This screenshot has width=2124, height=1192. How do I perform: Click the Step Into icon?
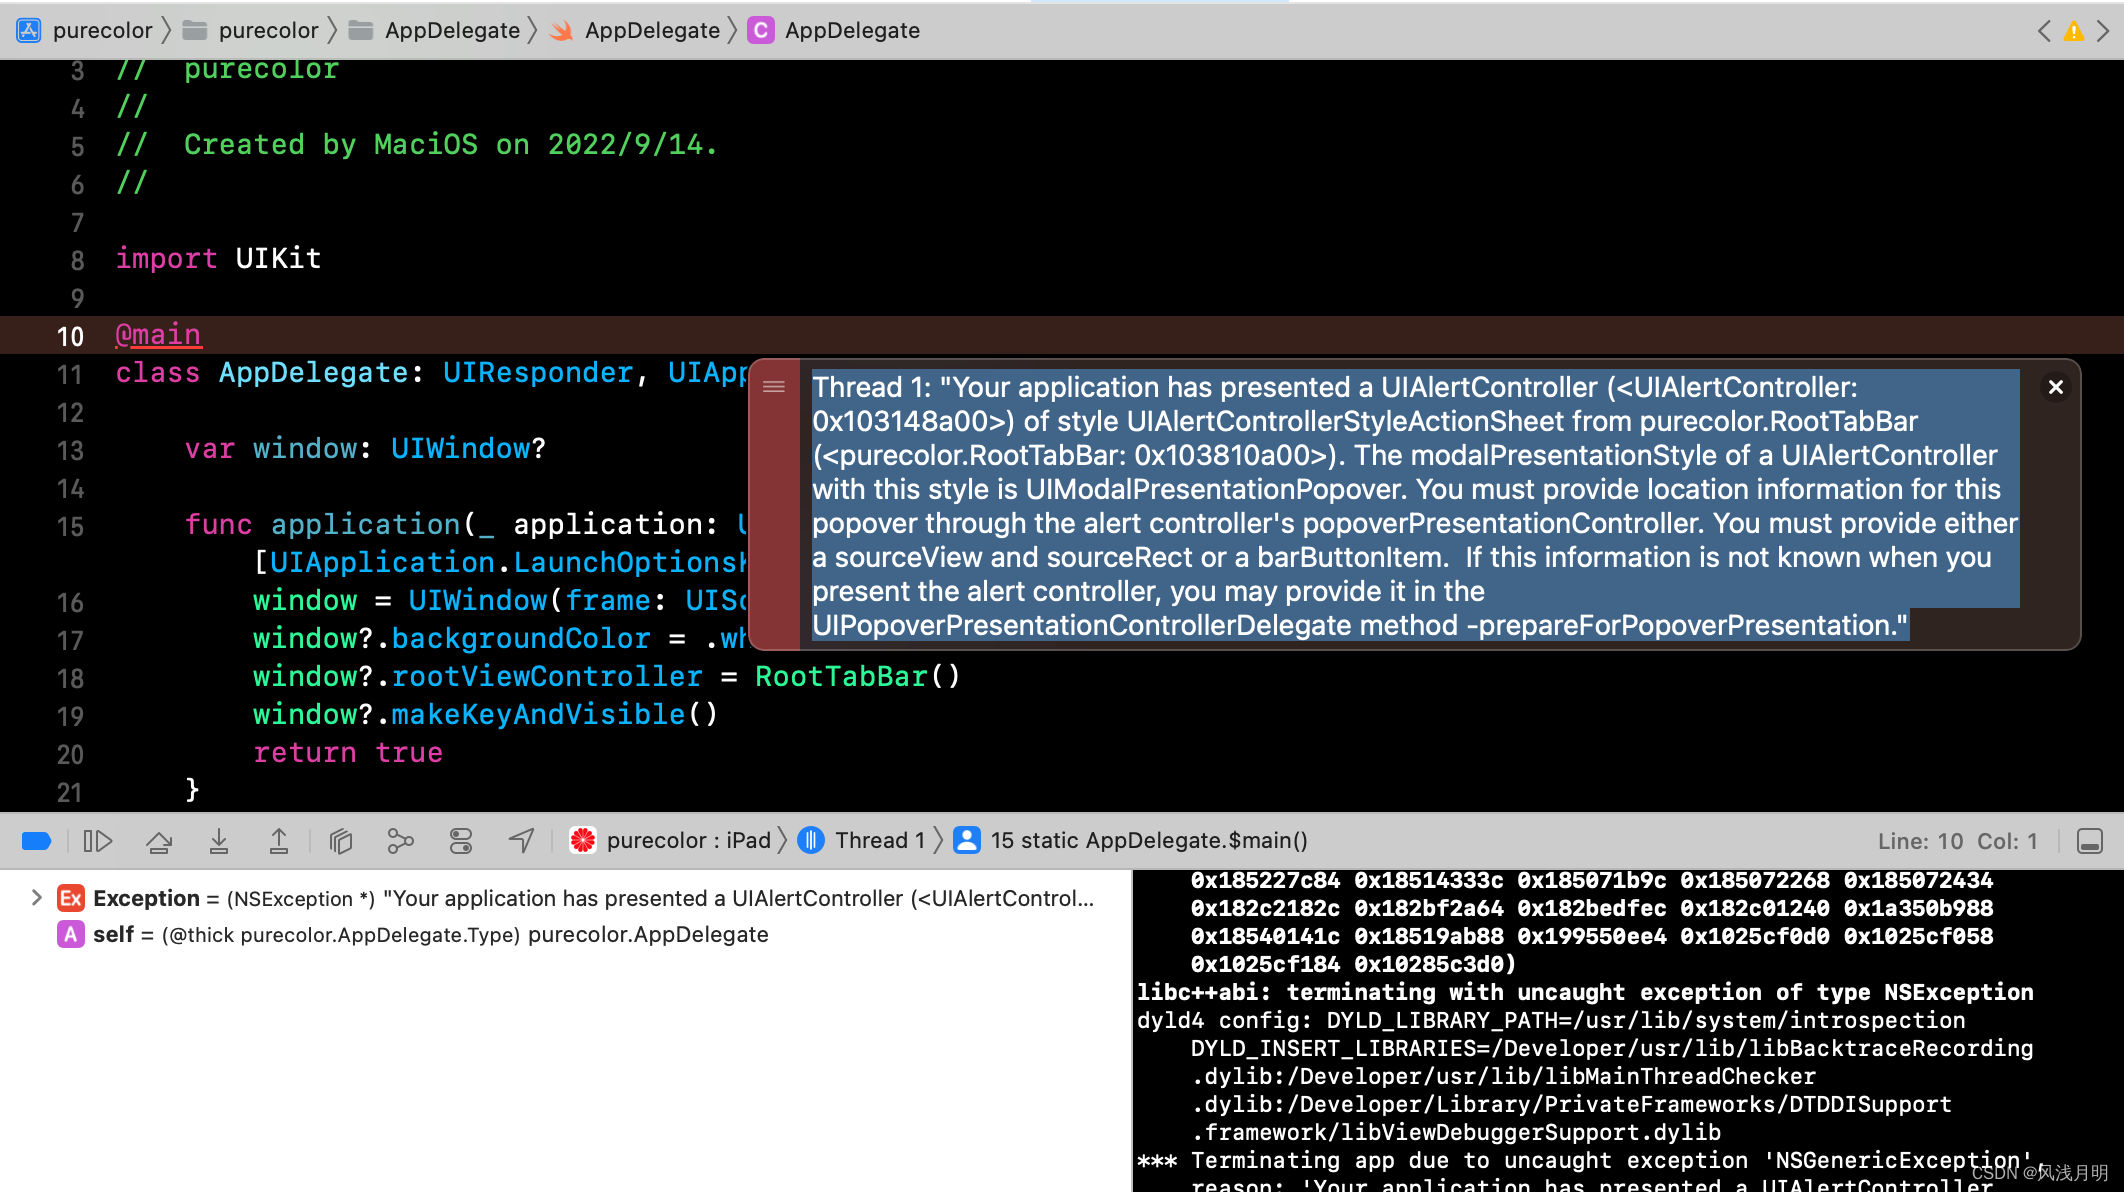click(219, 841)
